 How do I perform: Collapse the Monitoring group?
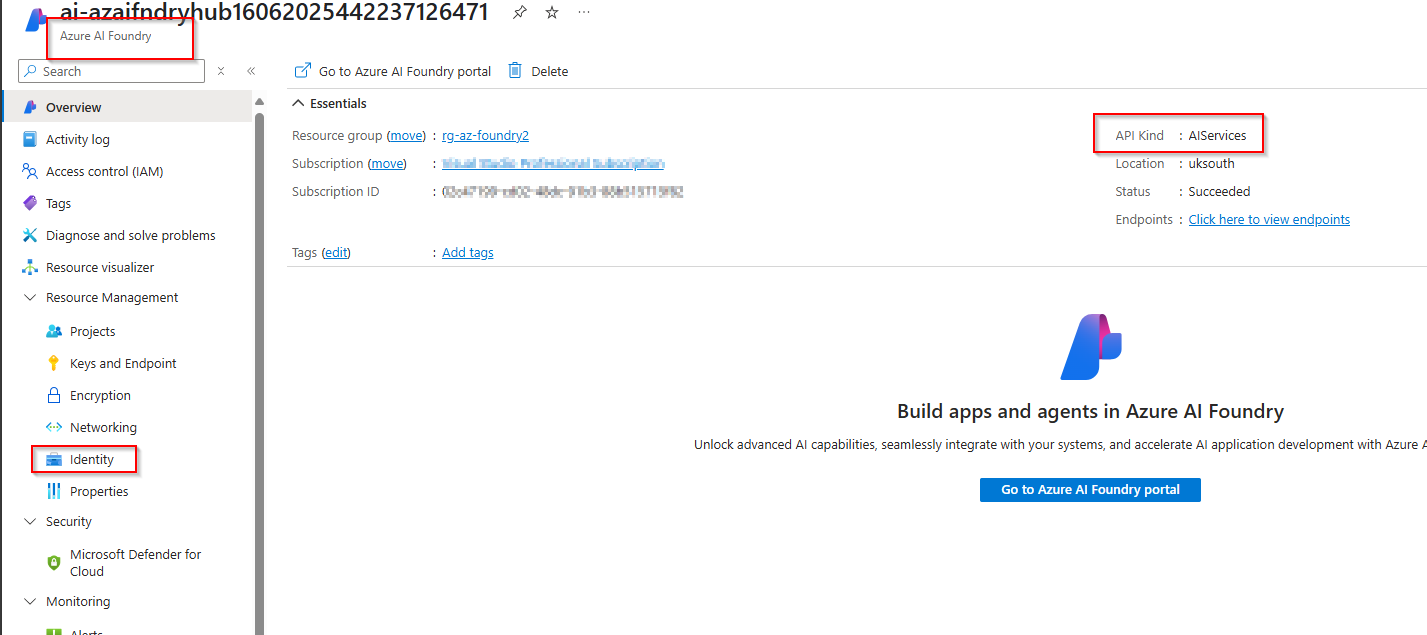pyautogui.click(x=30, y=601)
